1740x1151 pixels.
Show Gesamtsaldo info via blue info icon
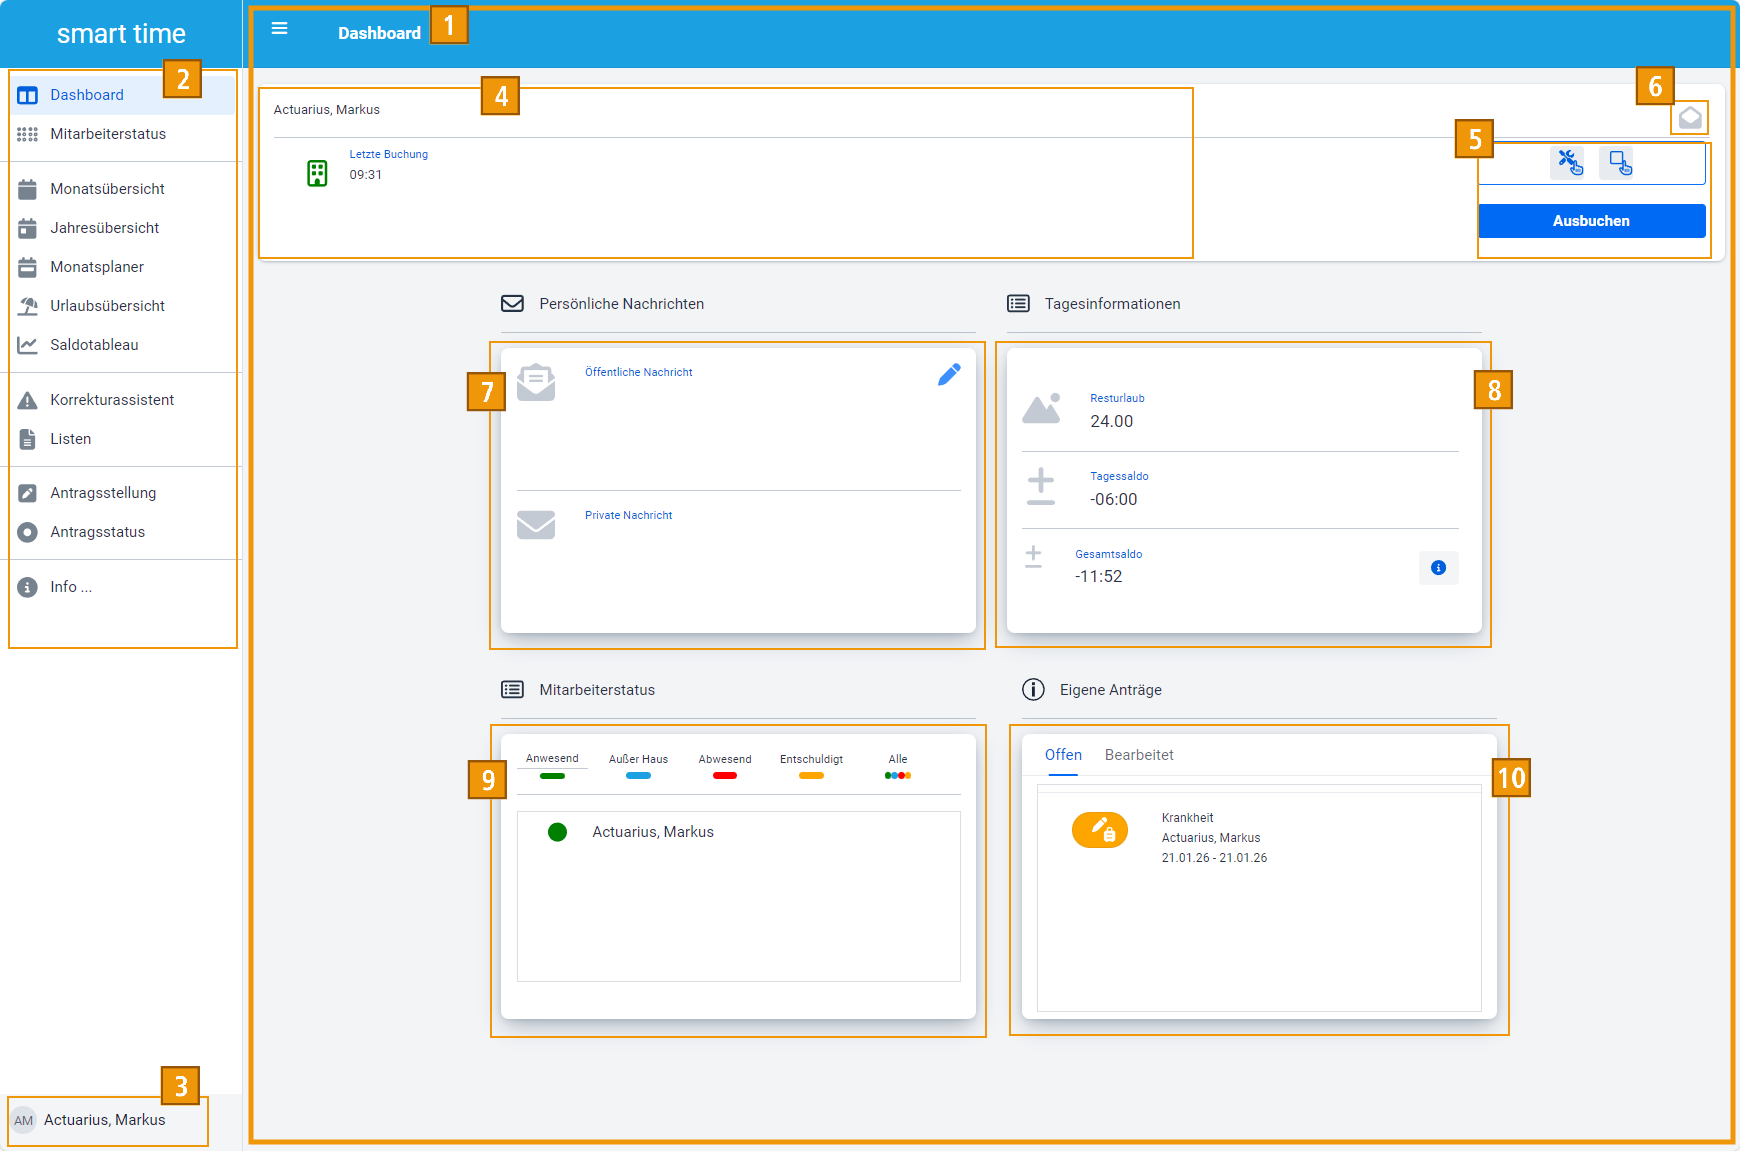click(1437, 568)
